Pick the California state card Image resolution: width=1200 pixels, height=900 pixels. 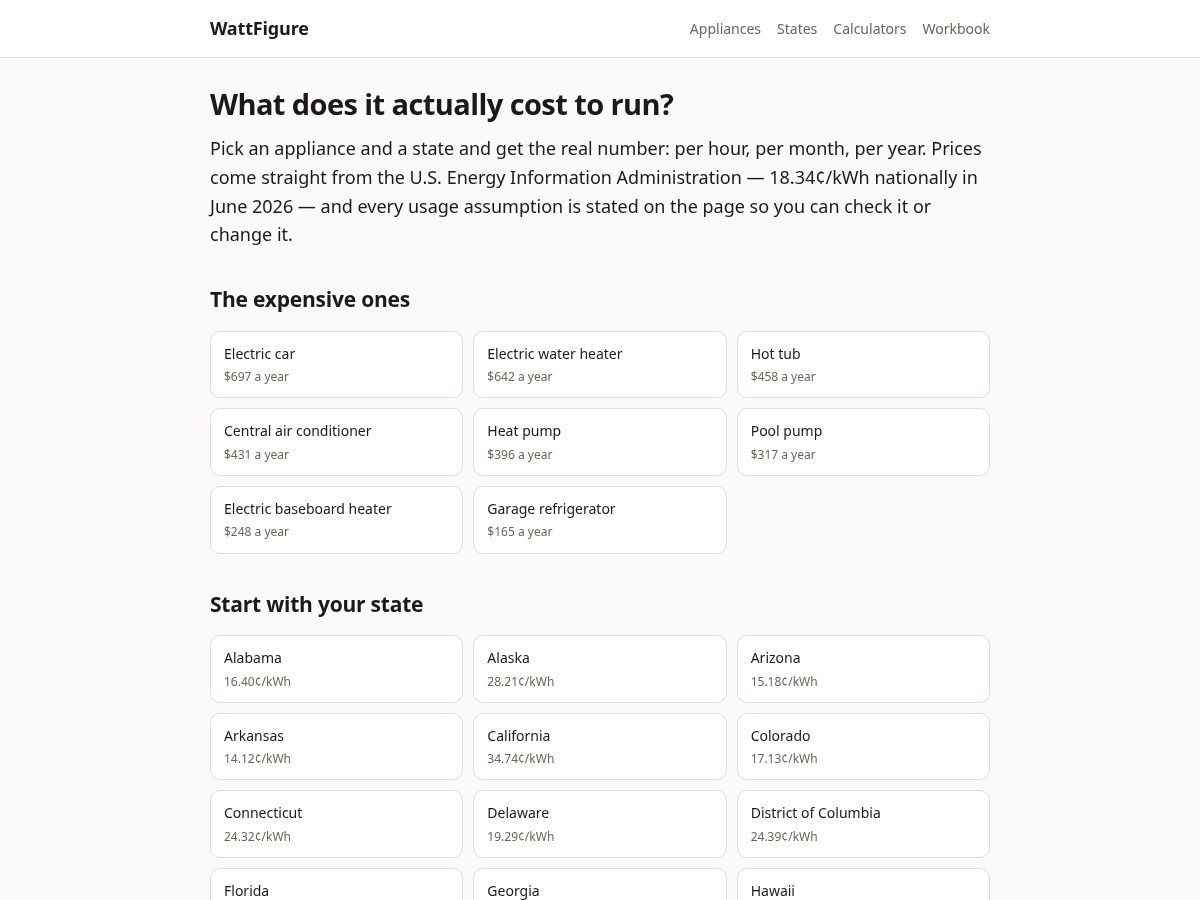(x=600, y=746)
